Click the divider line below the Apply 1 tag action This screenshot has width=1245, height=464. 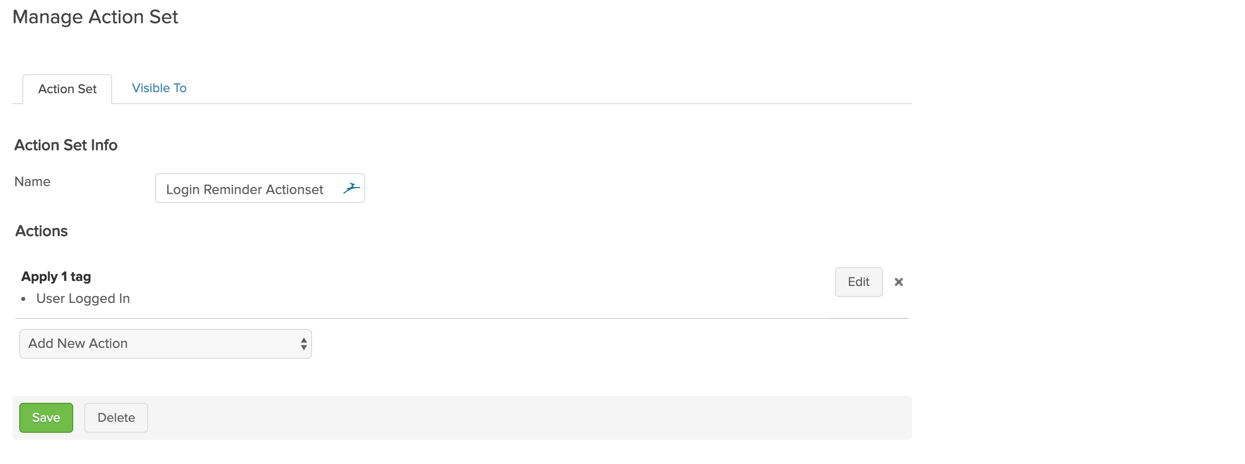tap(462, 318)
